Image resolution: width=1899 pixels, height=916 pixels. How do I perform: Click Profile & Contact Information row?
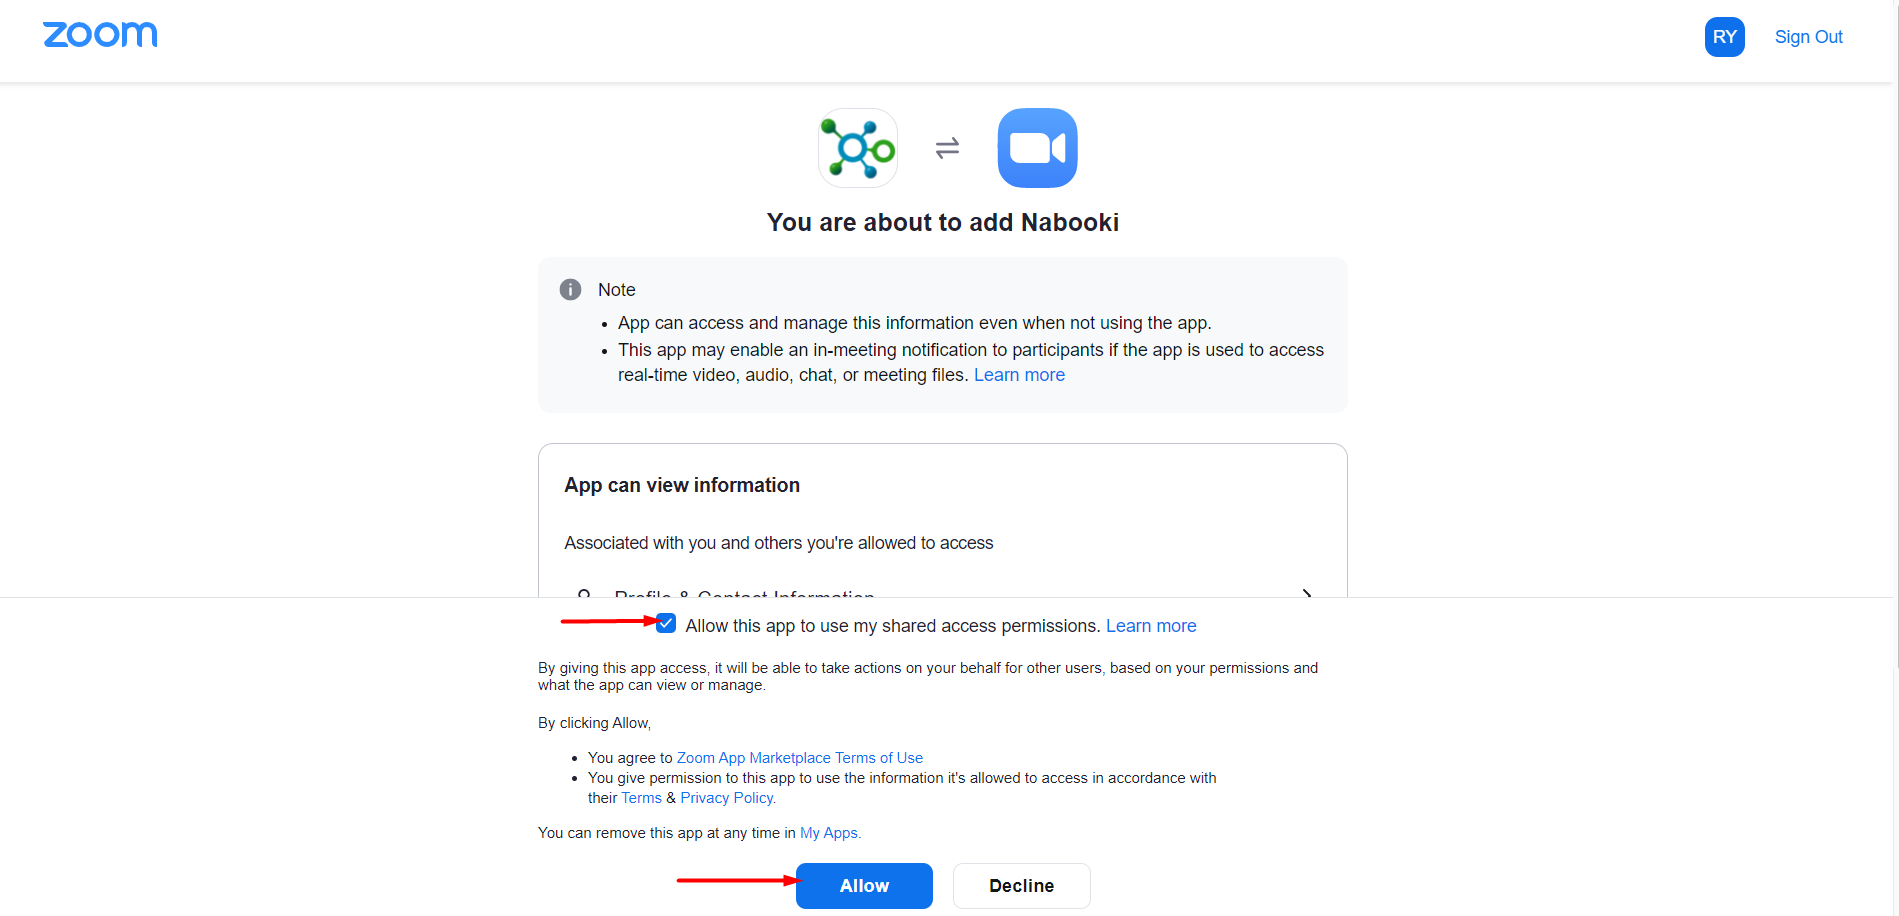point(942,594)
